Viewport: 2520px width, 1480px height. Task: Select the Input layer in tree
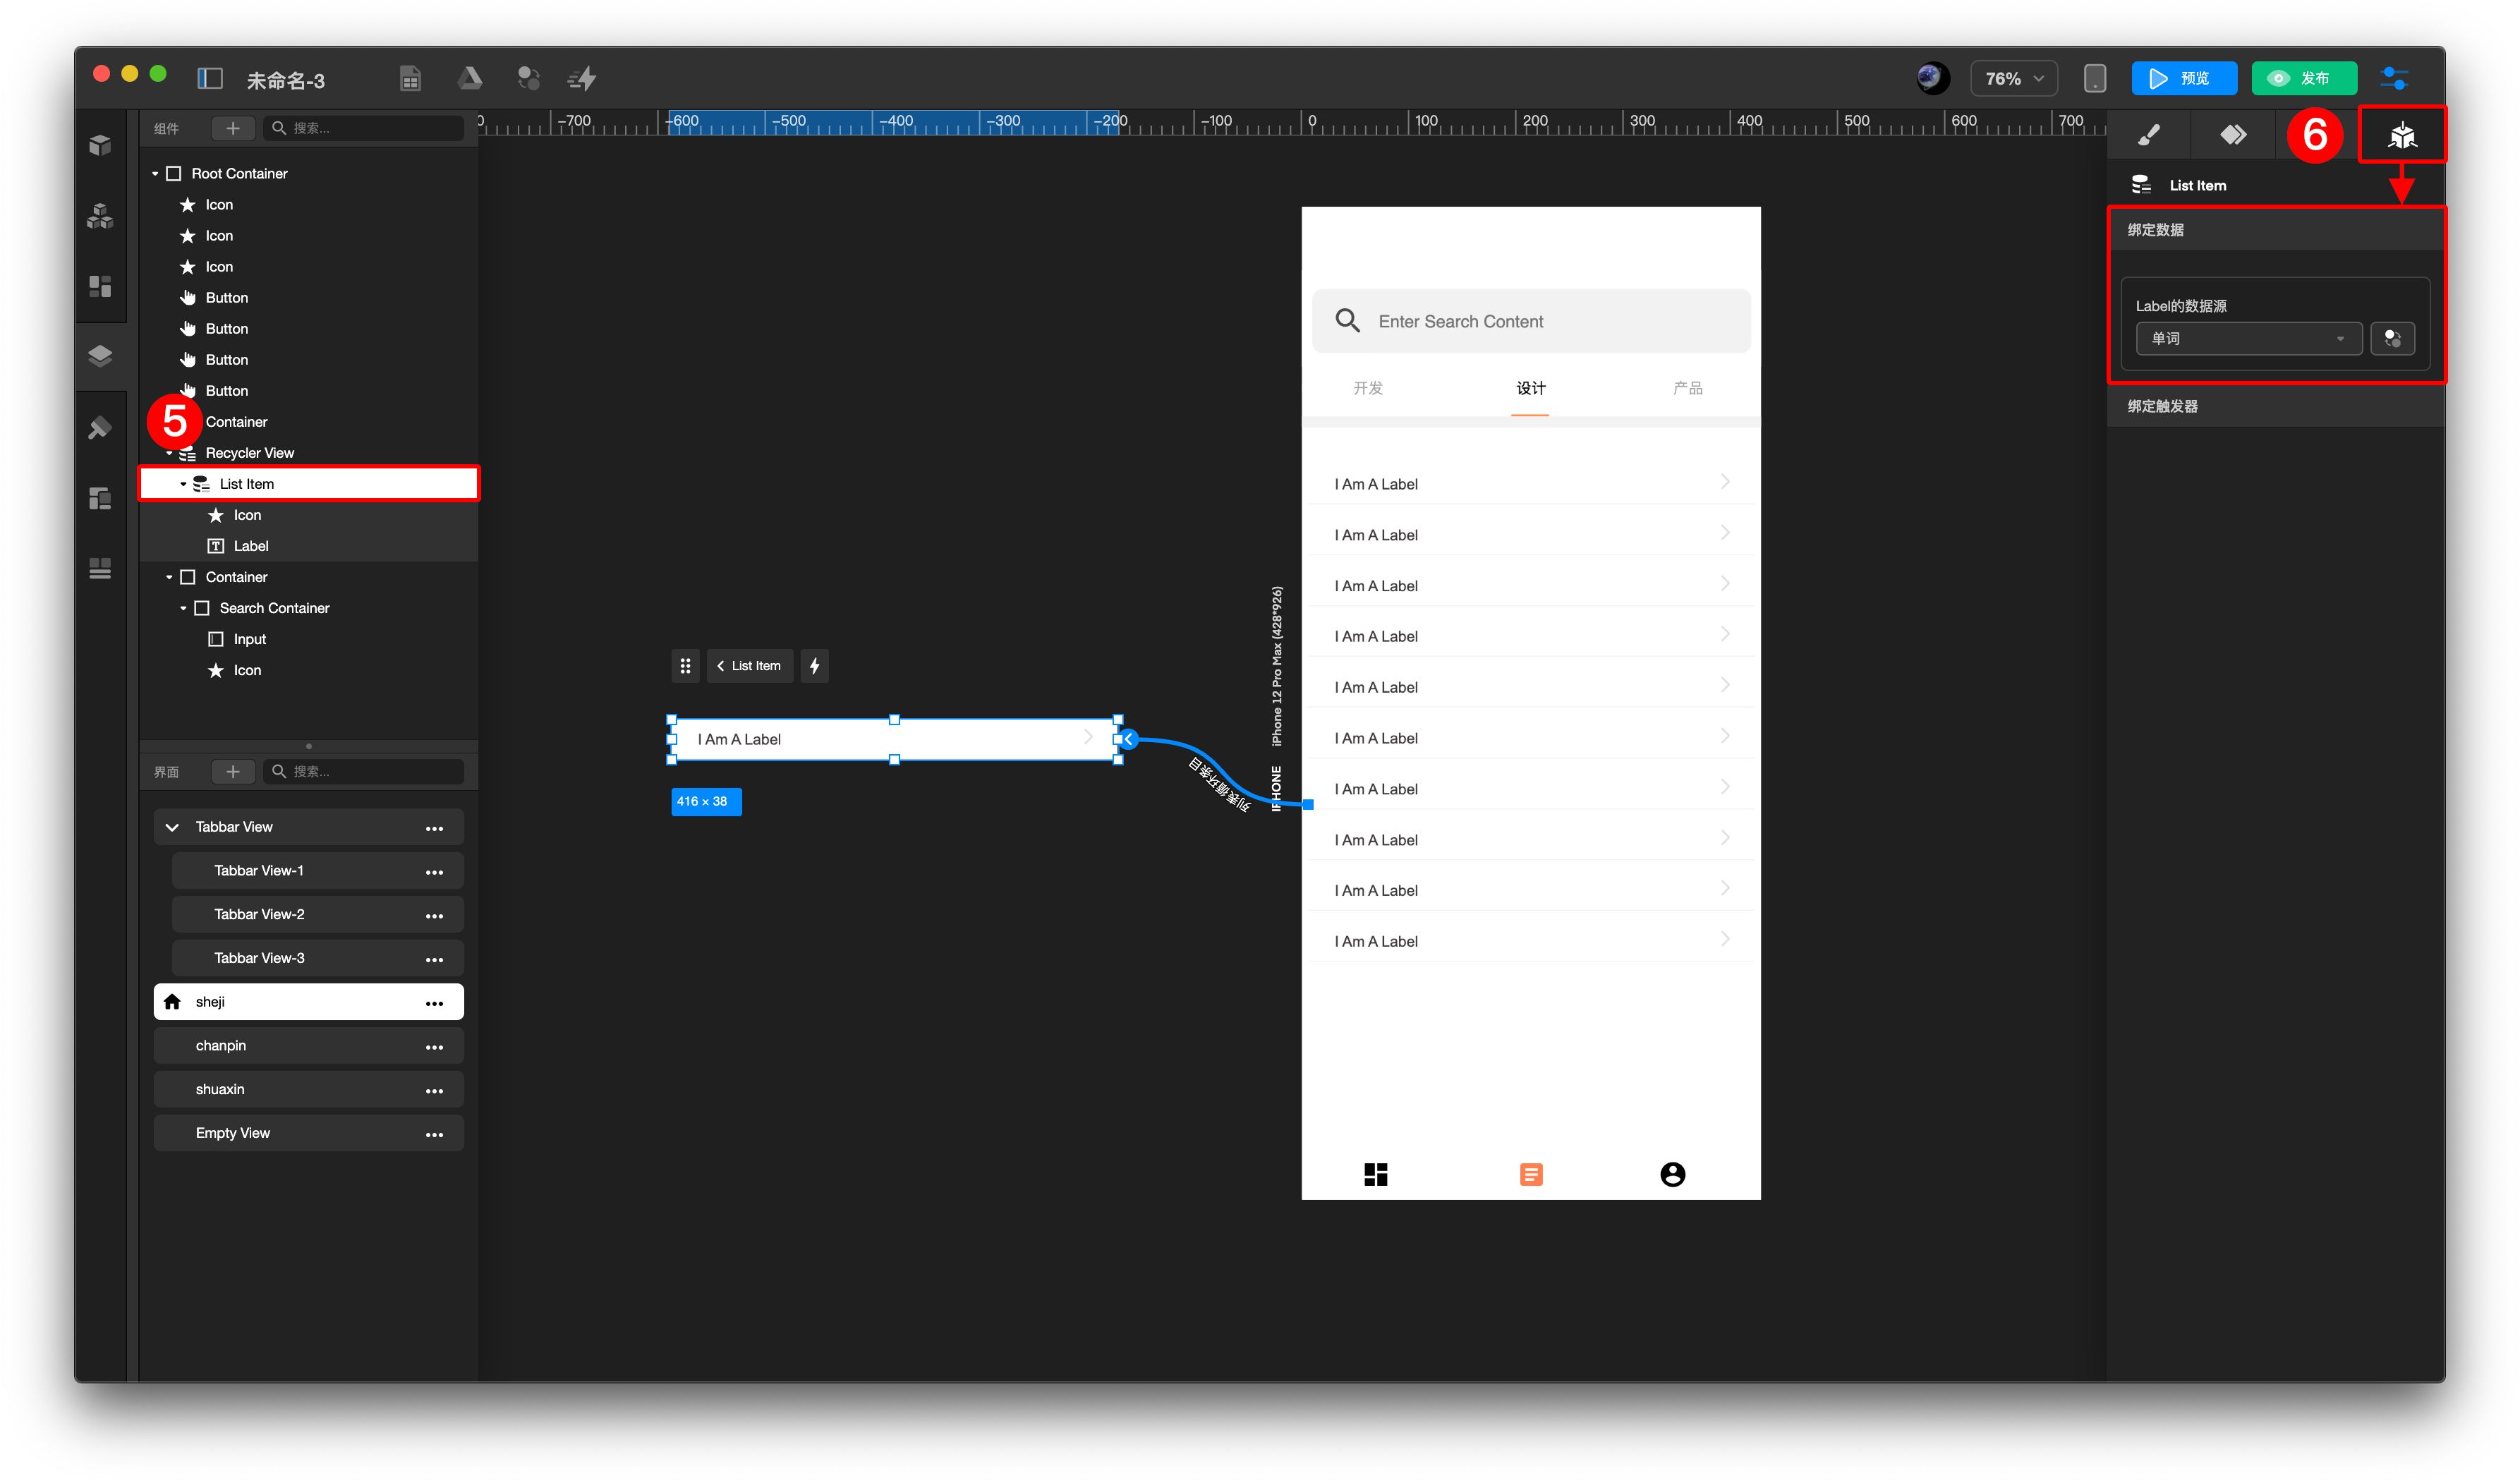pos(308,639)
